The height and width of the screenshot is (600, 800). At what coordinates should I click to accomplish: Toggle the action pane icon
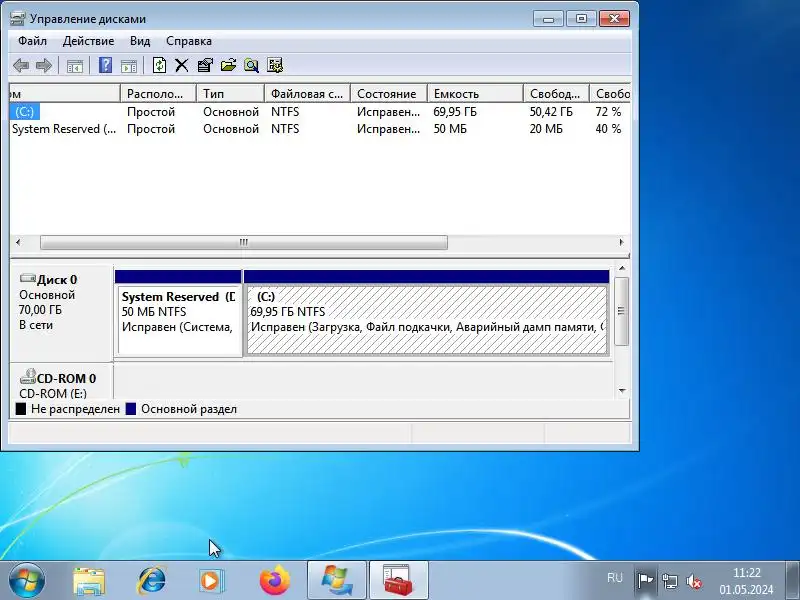[x=129, y=65]
